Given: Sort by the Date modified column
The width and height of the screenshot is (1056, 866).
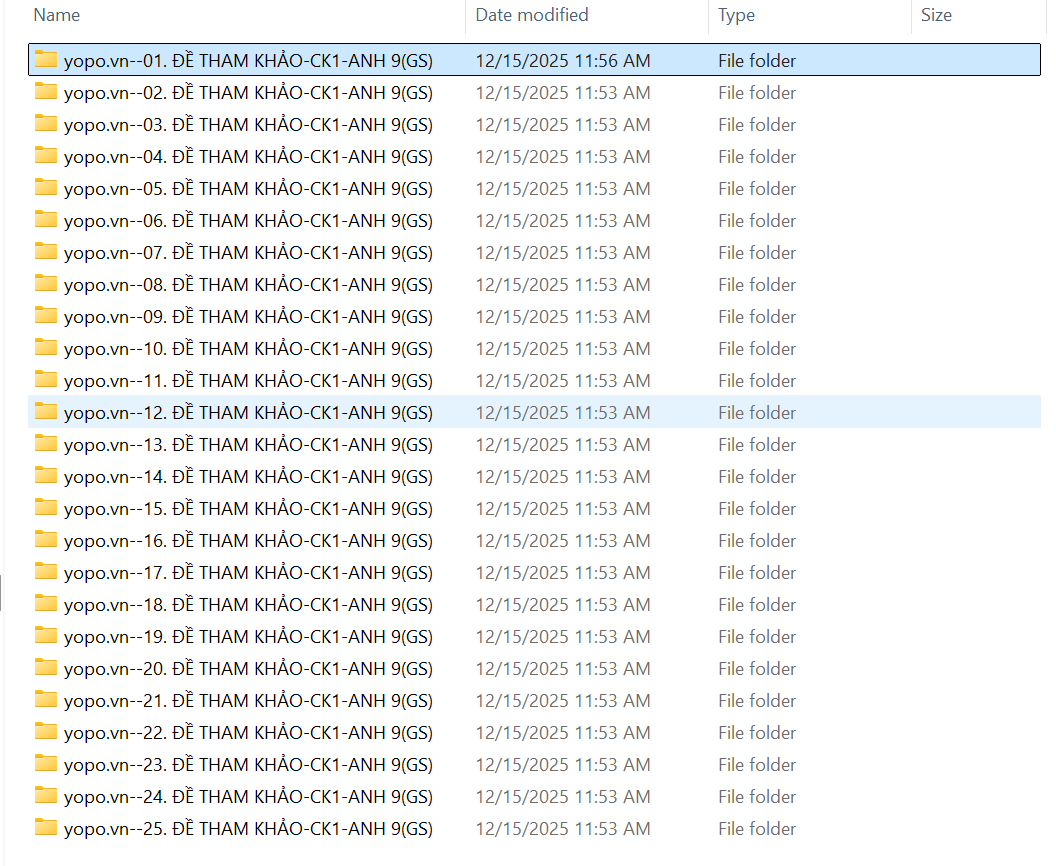Looking at the screenshot, I should 532,15.
